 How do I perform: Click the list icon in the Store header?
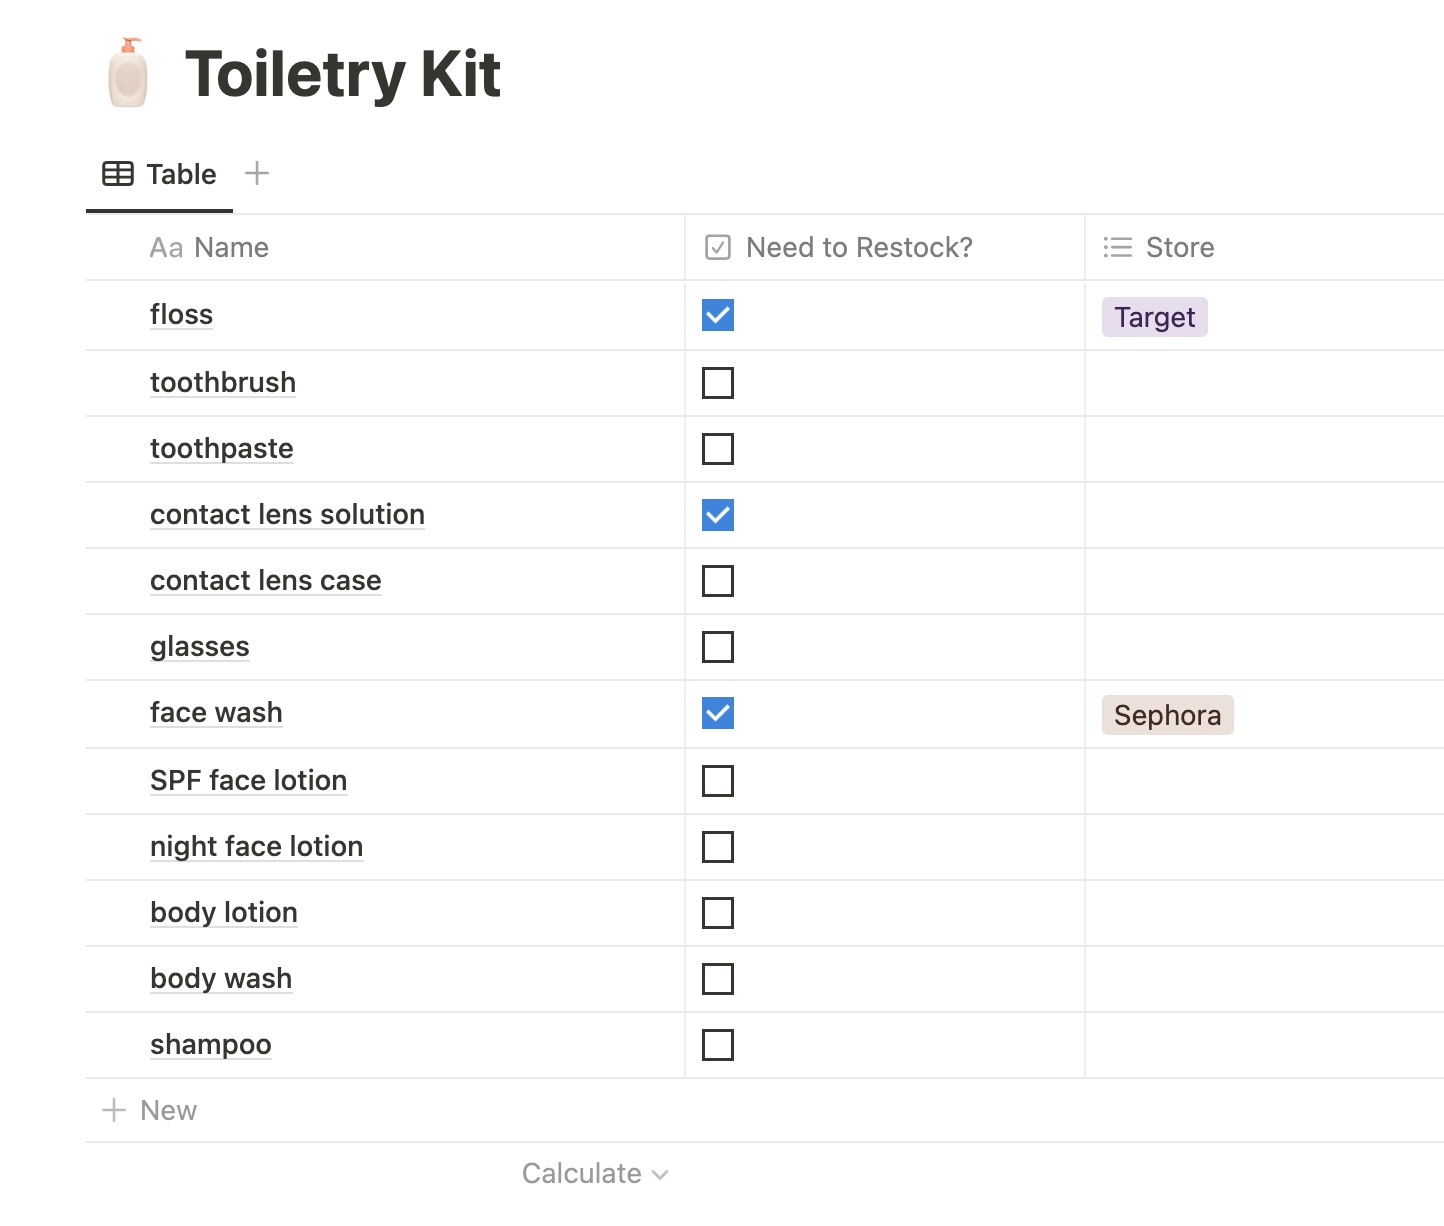coord(1116,247)
